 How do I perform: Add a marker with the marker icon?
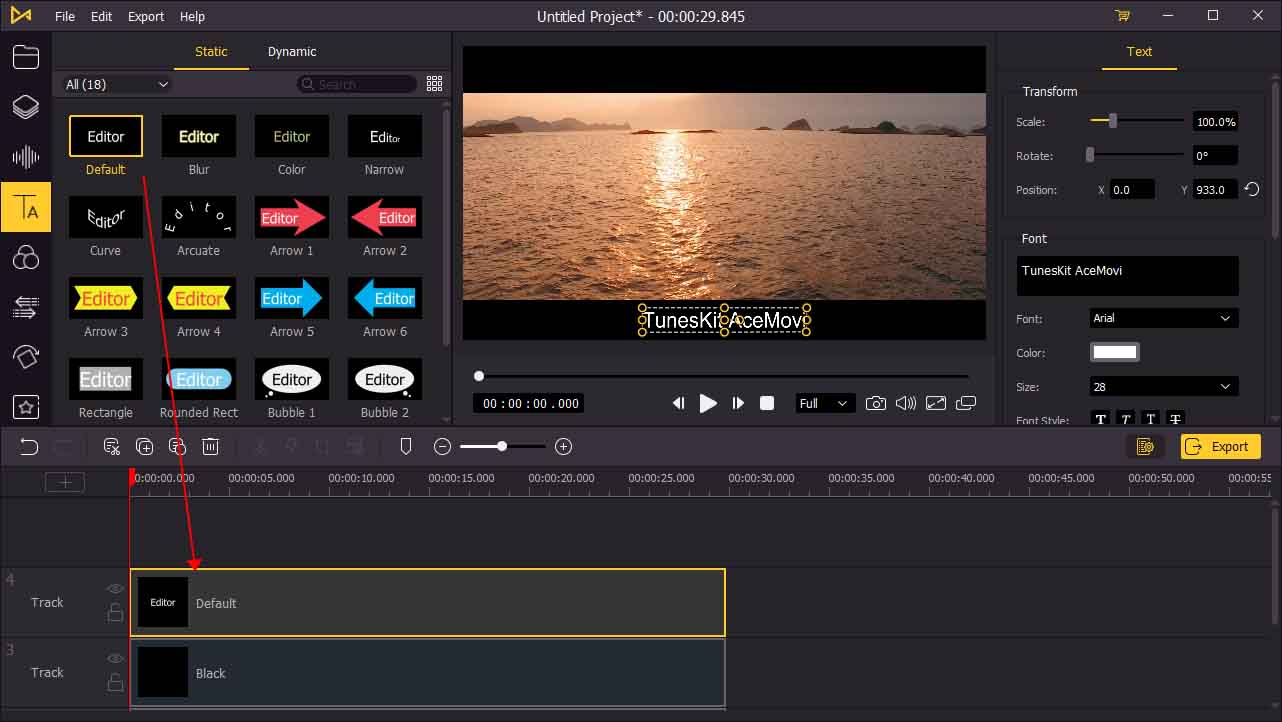[406, 447]
